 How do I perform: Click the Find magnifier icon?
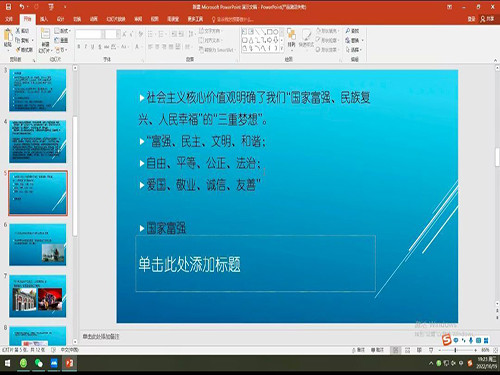coord(348,31)
